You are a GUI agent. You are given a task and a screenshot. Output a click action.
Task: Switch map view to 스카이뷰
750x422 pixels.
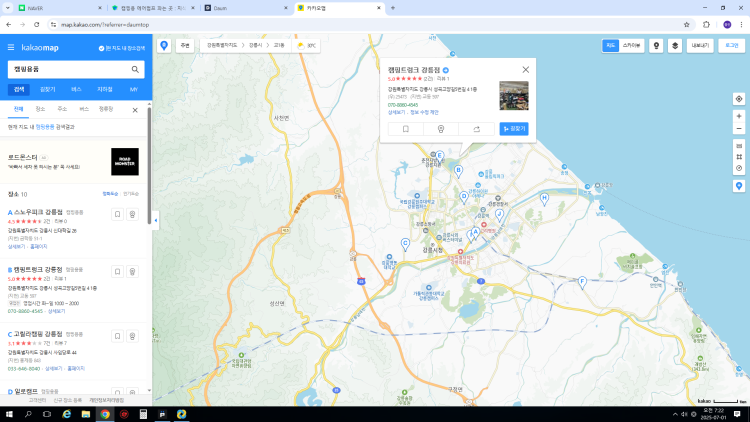(631, 45)
